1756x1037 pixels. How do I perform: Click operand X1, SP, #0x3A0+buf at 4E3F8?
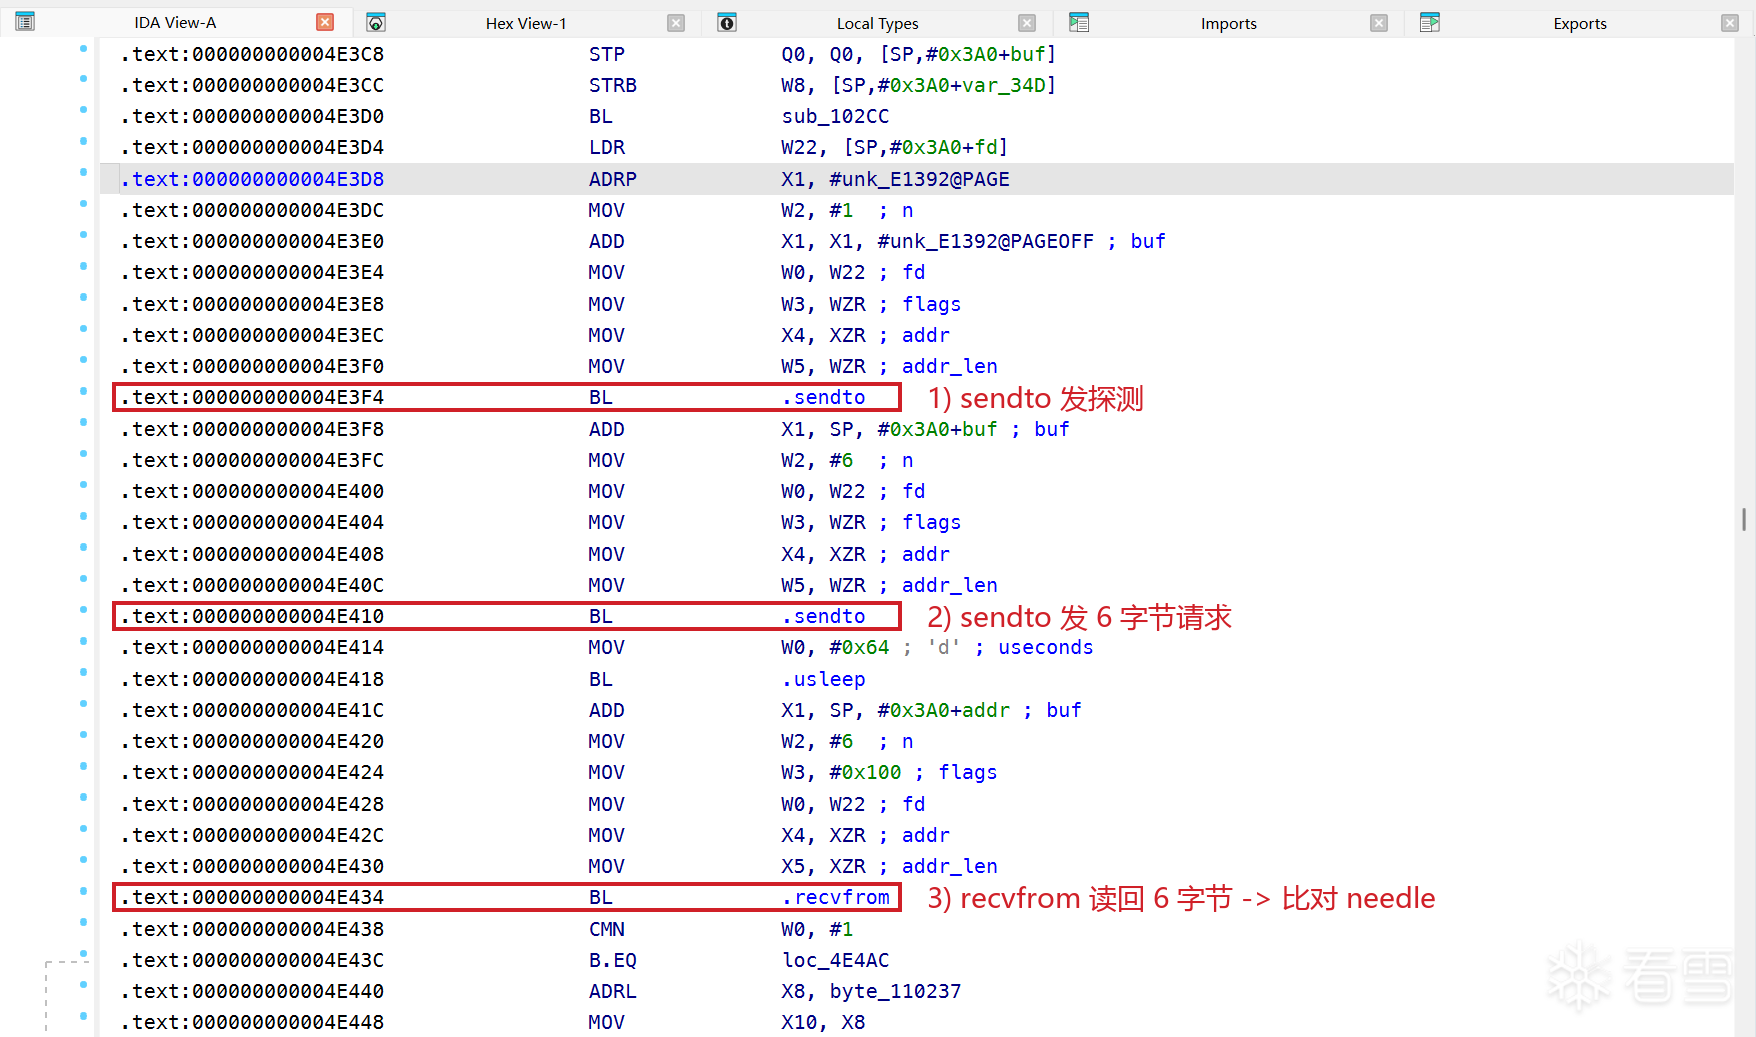pyautogui.click(x=889, y=429)
